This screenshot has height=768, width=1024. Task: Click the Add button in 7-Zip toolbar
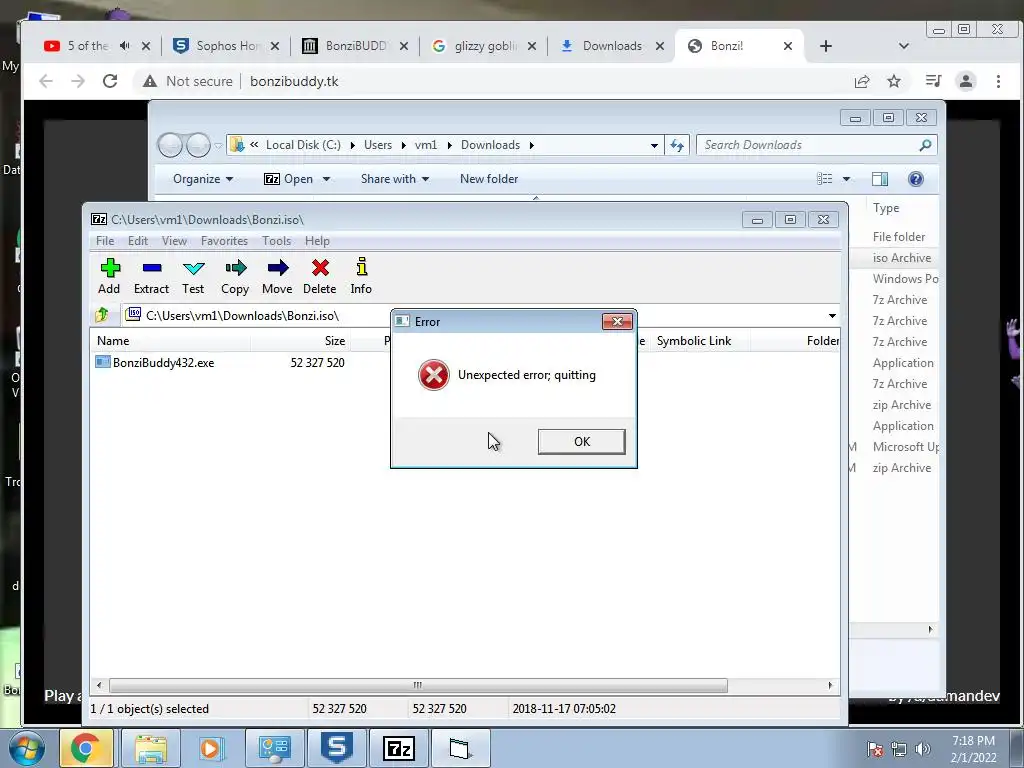pyautogui.click(x=109, y=276)
